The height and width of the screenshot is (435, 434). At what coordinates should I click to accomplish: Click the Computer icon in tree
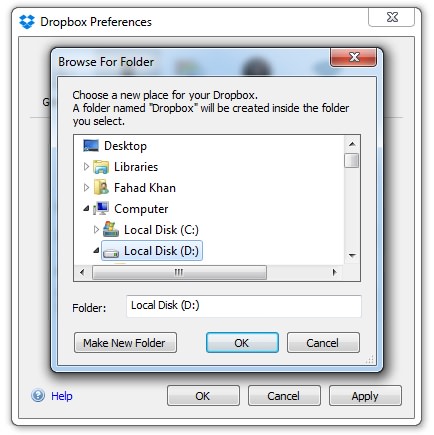point(101,209)
